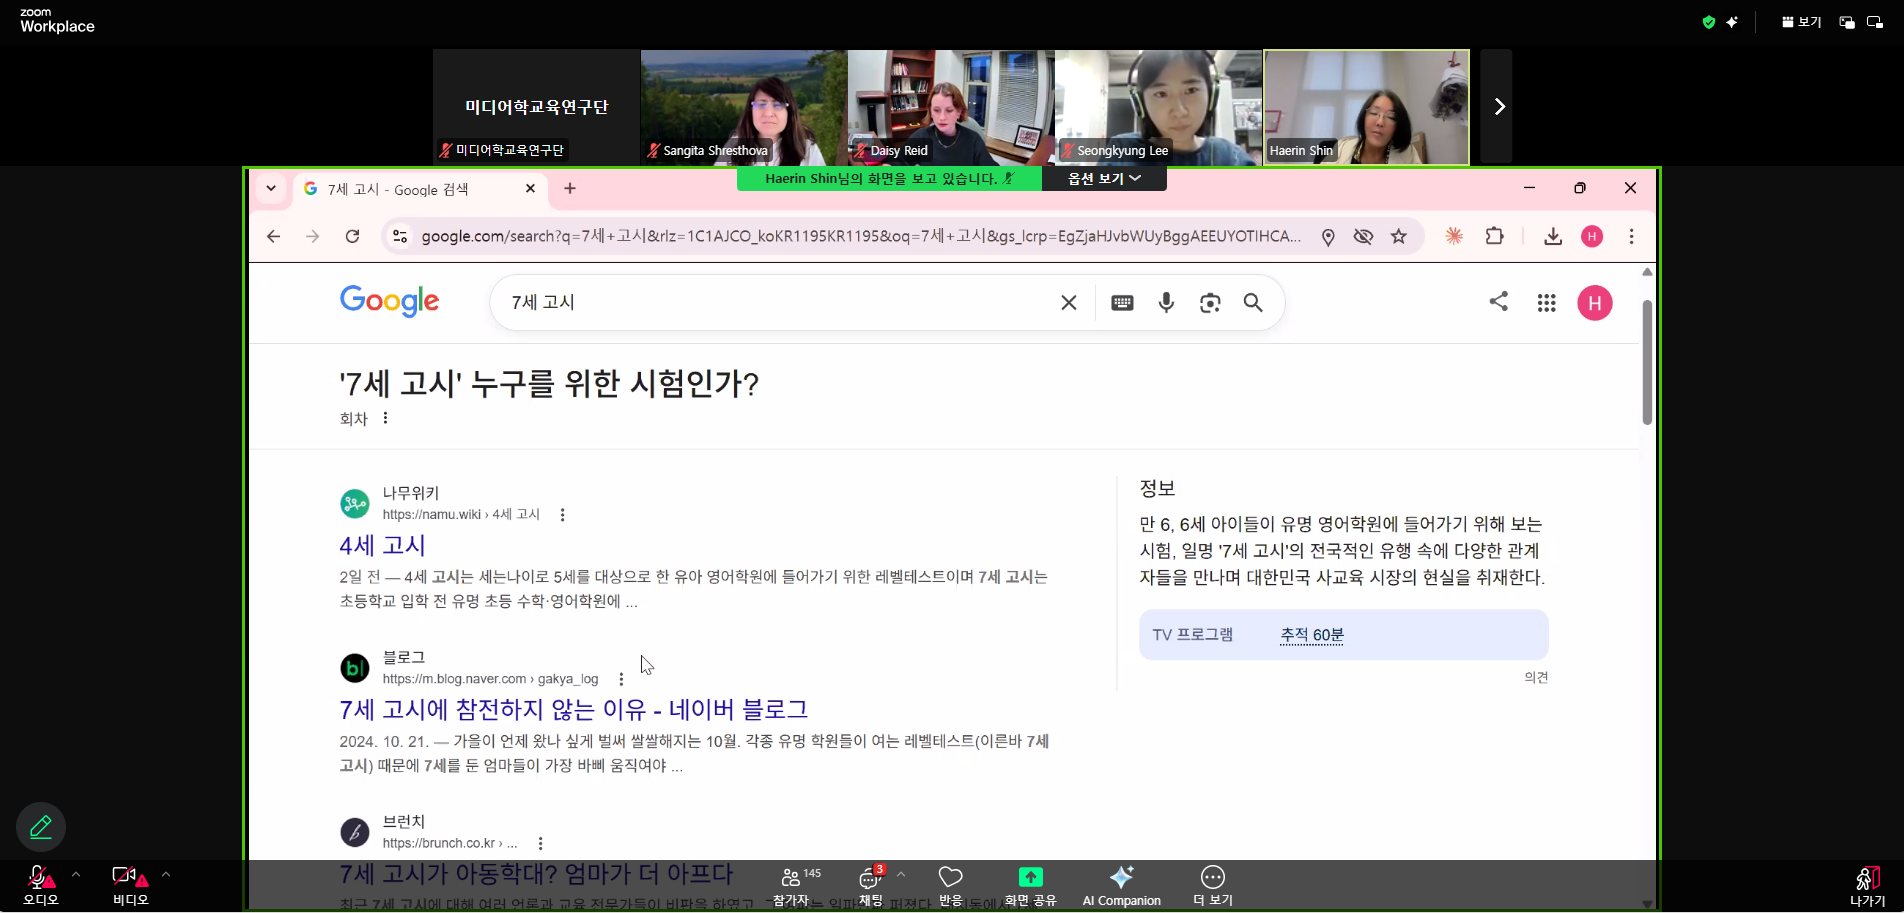Screen dimensions: 1904x913
Task: Click the voice search microphone icon
Action: click(1166, 303)
